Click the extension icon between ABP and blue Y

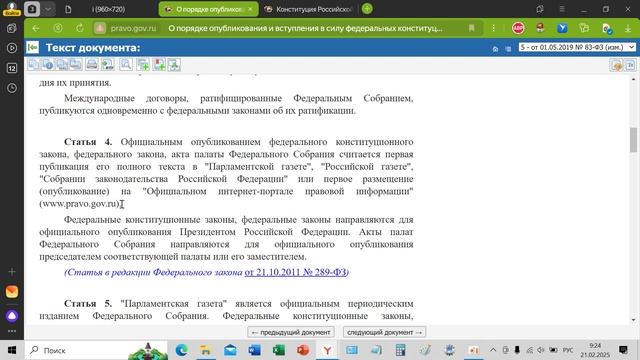pyautogui.click(x=540, y=28)
